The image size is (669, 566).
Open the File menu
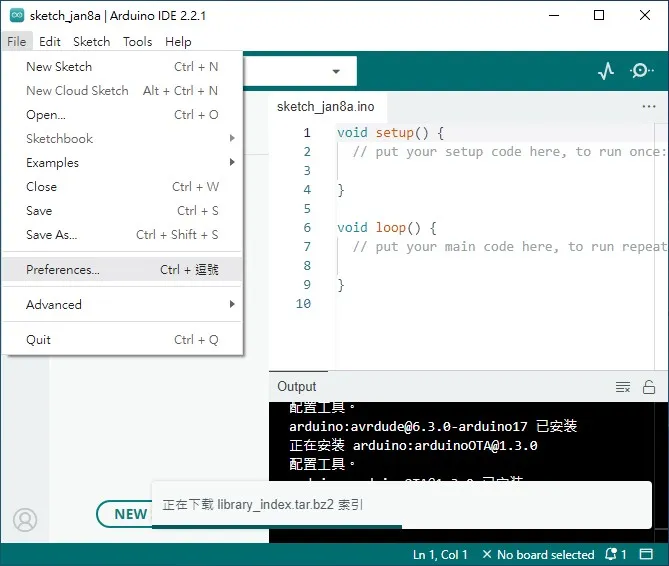[x=17, y=41]
